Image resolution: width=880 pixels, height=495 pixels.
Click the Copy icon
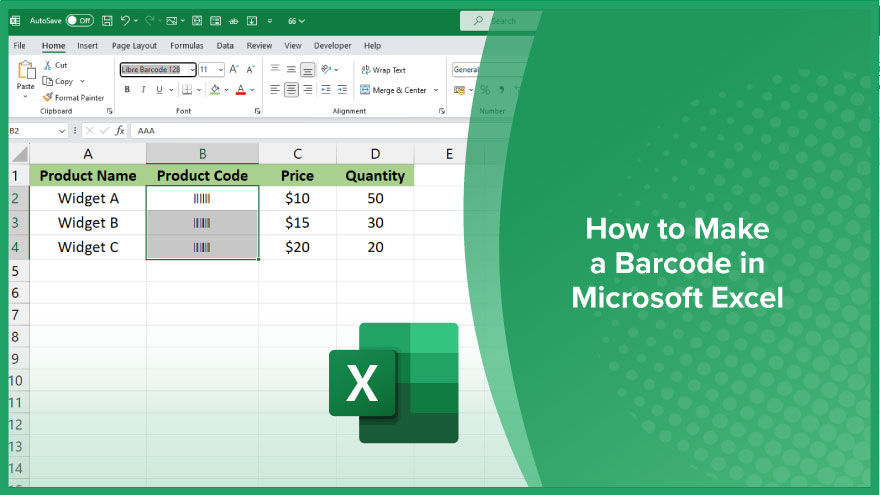pos(48,81)
